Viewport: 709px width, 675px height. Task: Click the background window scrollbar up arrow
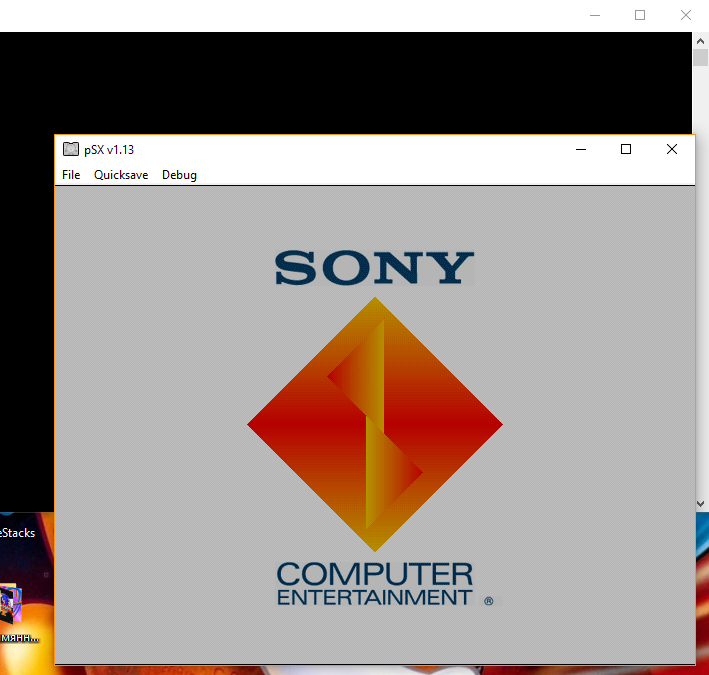pyautogui.click(x=700, y=41)
